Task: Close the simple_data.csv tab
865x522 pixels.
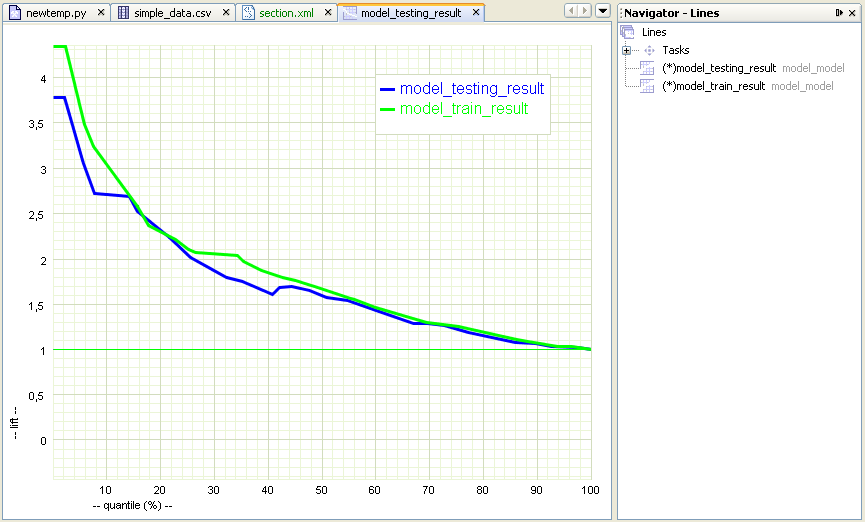Action: [x=226, y=12]
